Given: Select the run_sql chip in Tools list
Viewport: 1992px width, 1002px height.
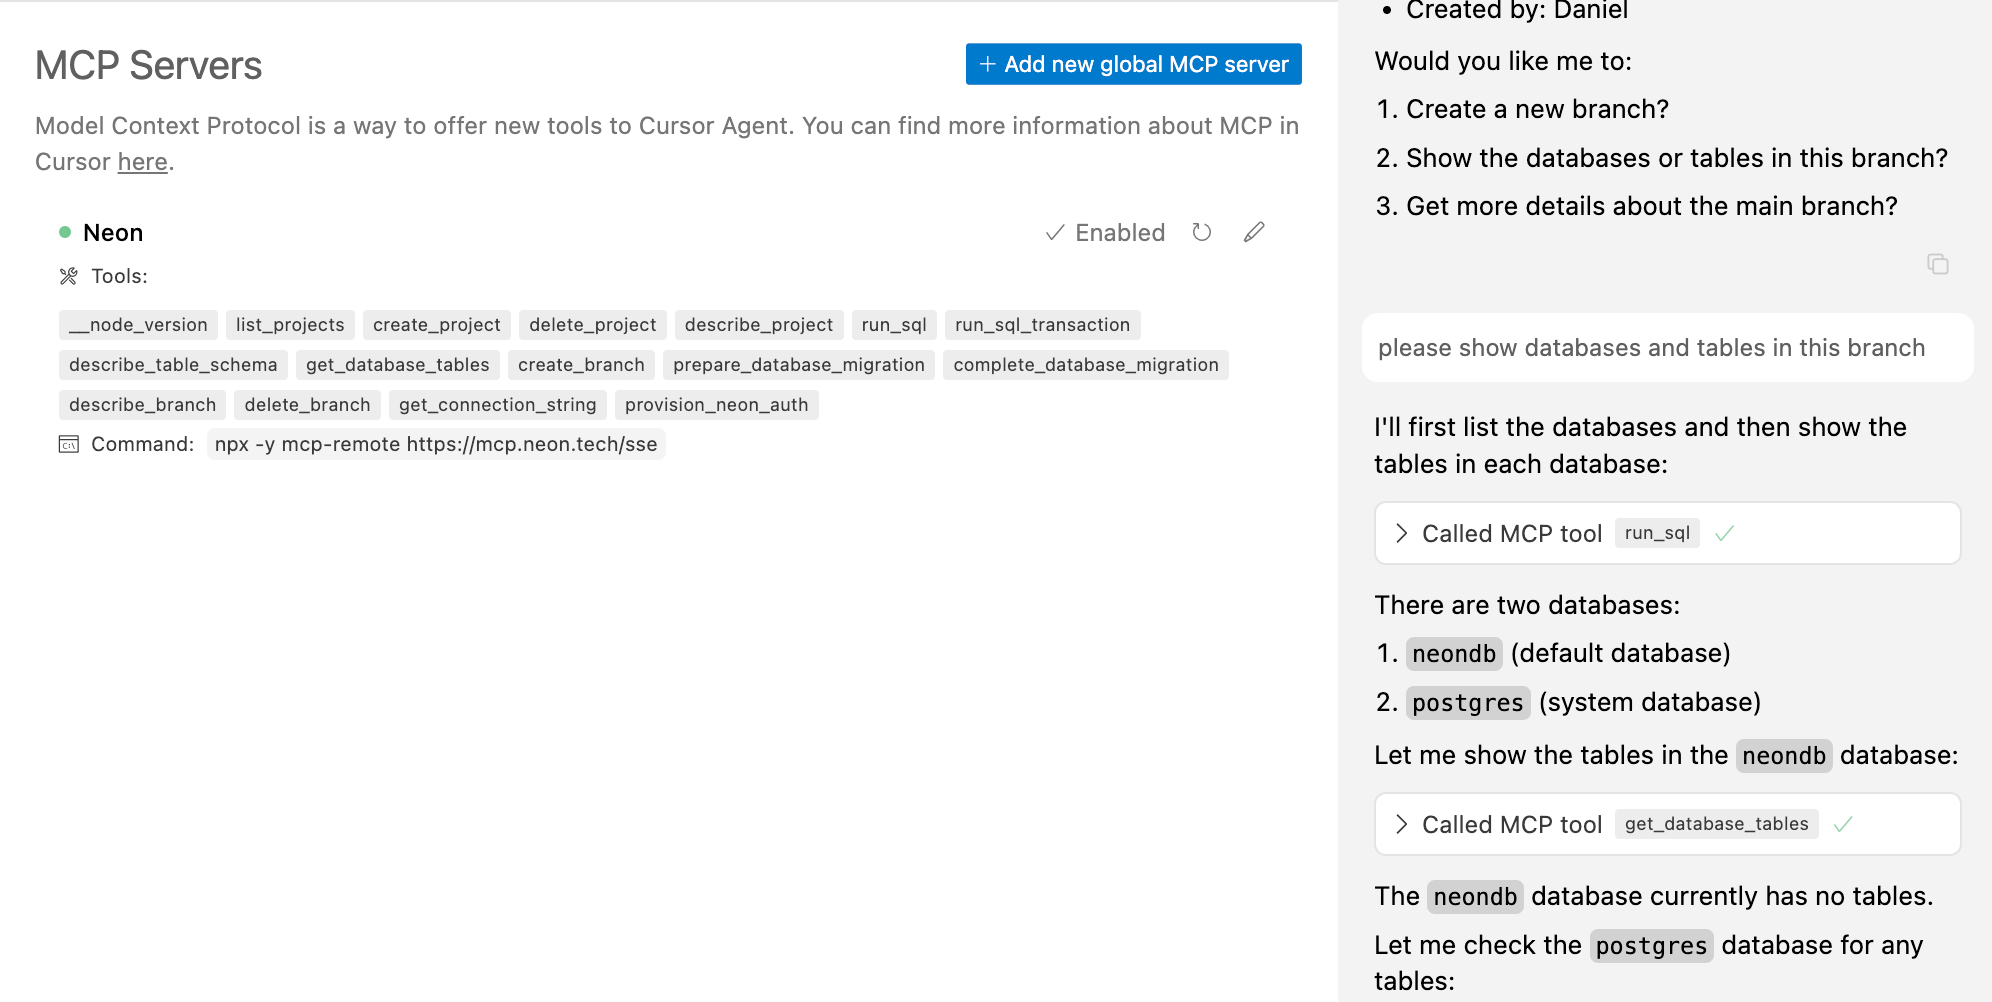Looking at the screenshot, I should click(x=894, y=325).
